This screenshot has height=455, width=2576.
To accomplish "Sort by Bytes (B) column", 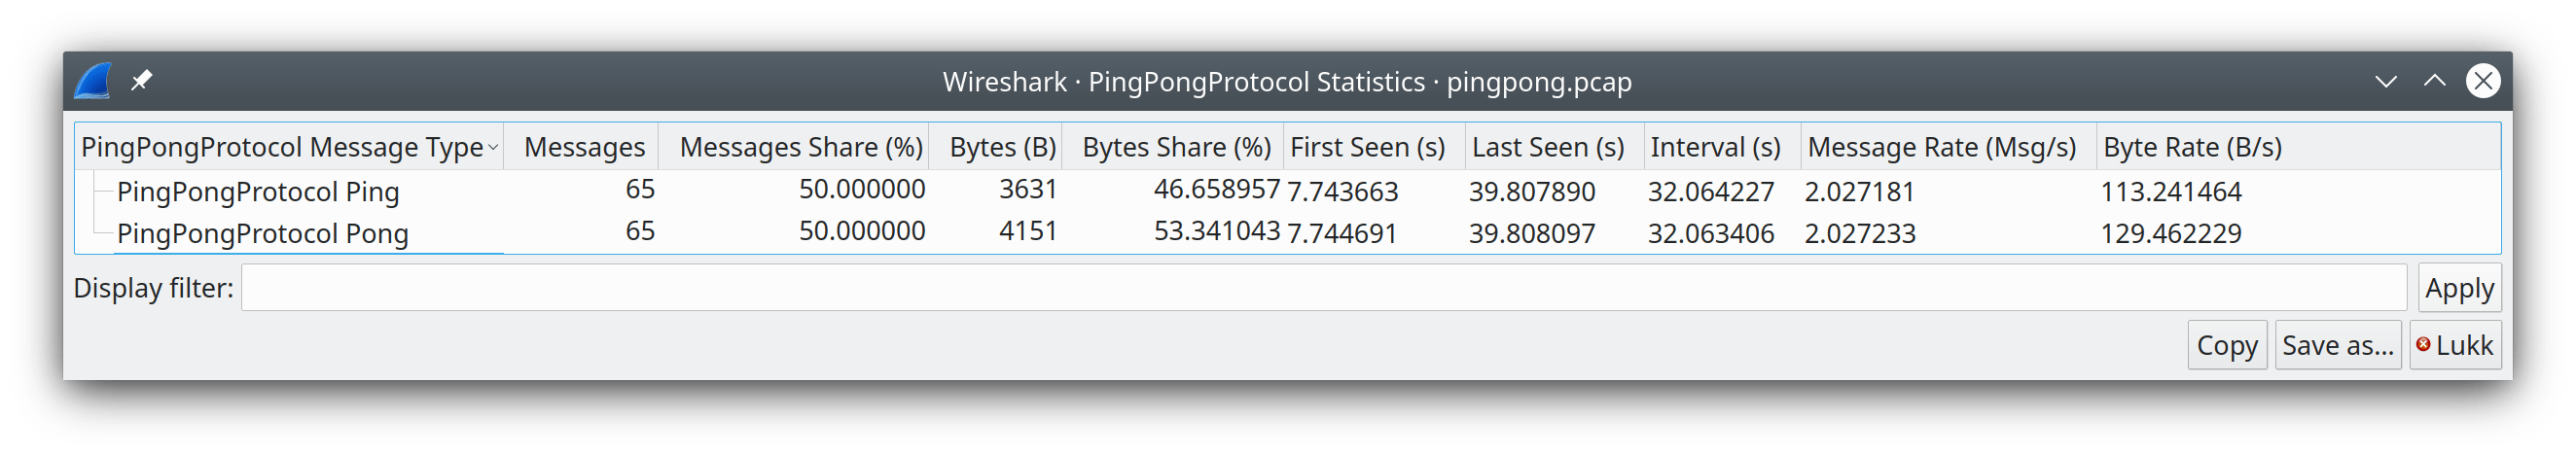I will [x=1002, y=147].
